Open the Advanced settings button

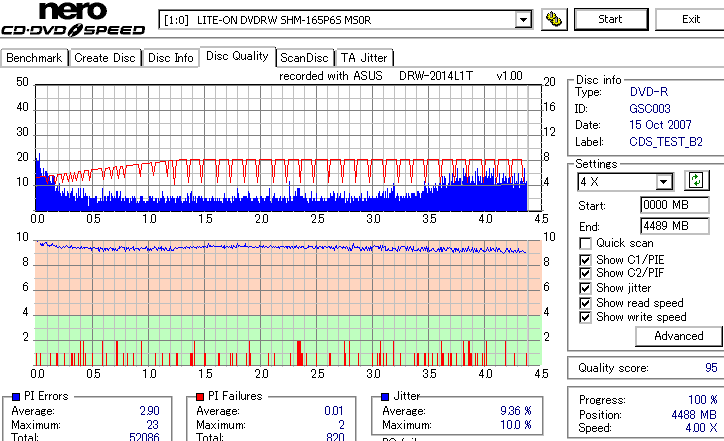(678, 336)
